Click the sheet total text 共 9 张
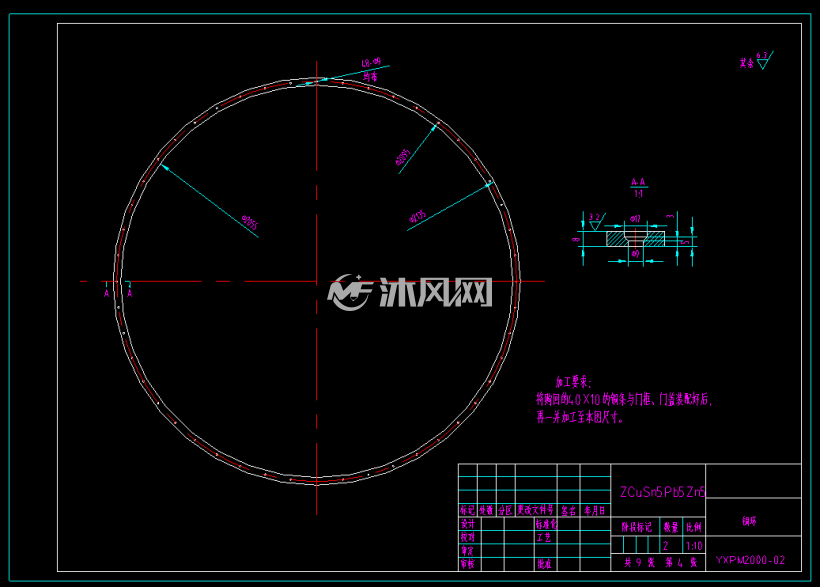The image size is (820, 587). point(639,562)
